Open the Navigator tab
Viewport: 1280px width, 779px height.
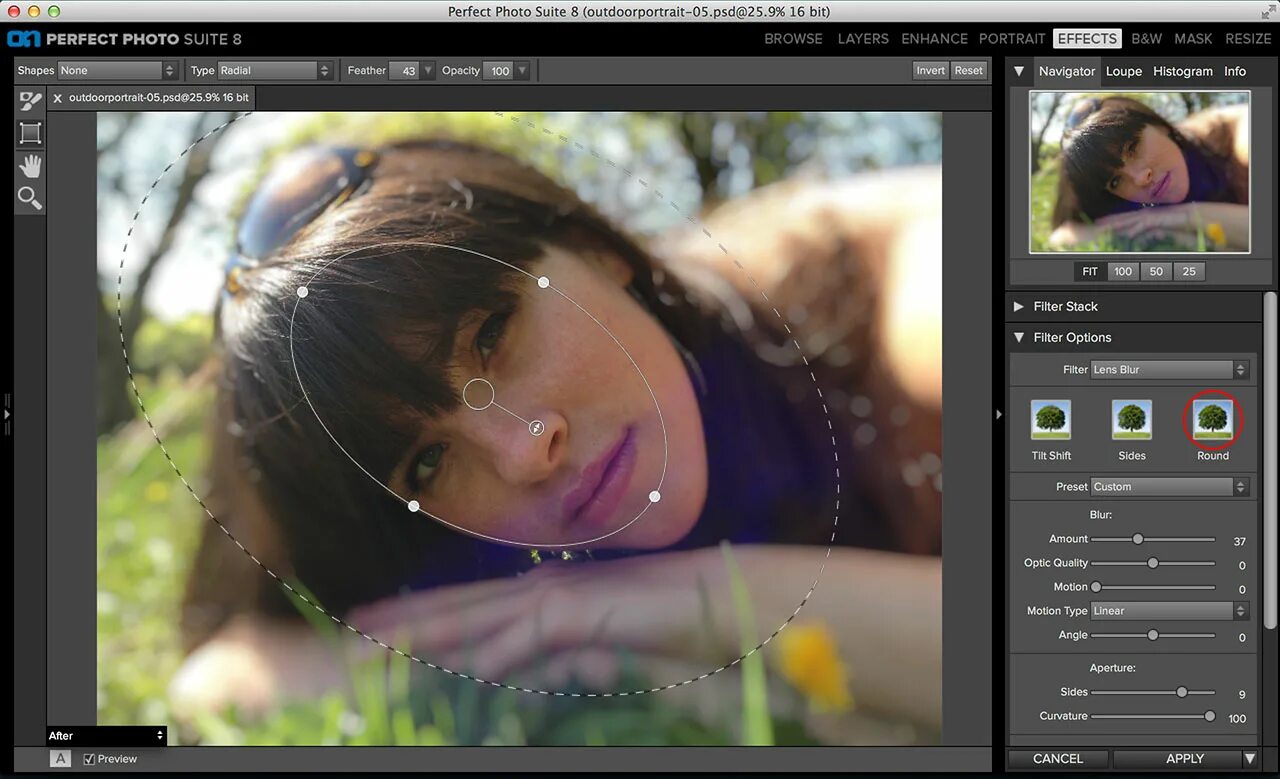pyautogui.click(x=1067, y=71)
